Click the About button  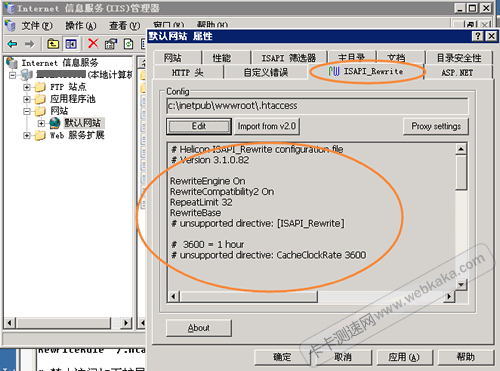(199, 328)
